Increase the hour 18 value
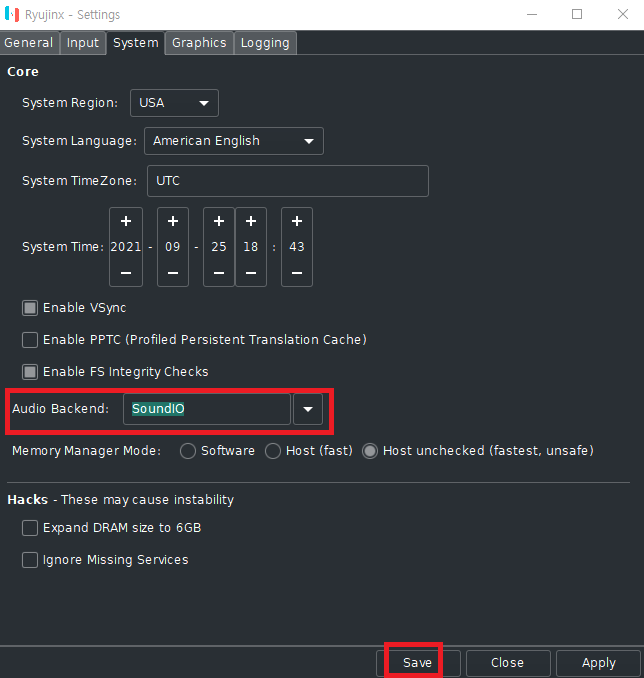The height and width of the screenshot is (678, 644). coord(251,221)
